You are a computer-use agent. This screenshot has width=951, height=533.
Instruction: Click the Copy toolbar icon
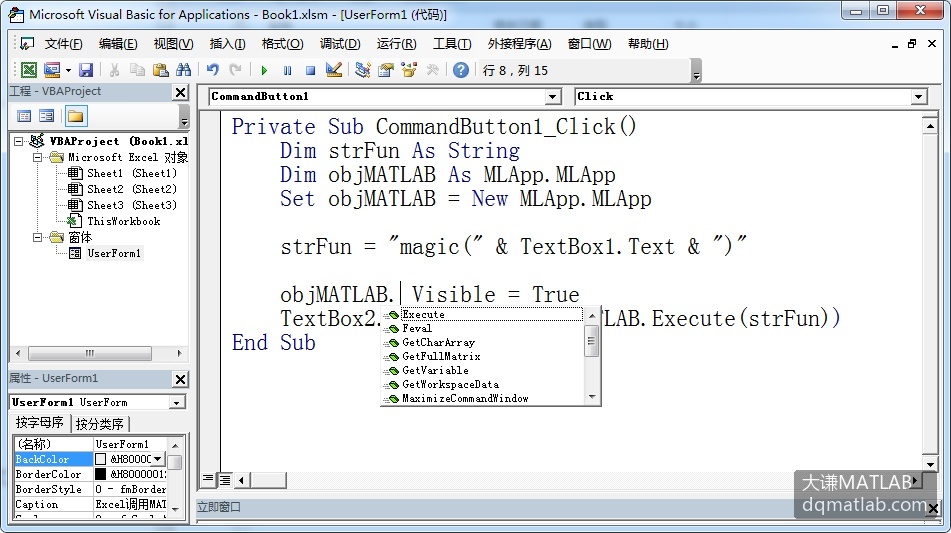tap(138, 70)
